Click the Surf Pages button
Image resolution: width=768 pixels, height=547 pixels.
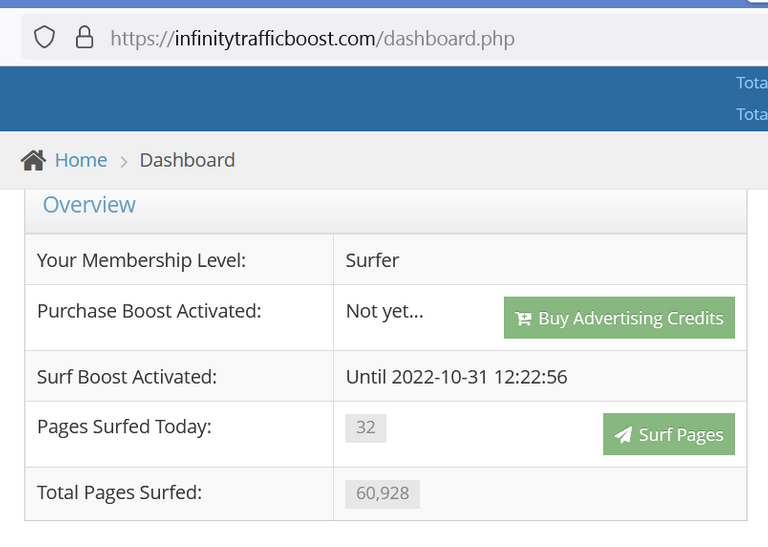(669, 434)
